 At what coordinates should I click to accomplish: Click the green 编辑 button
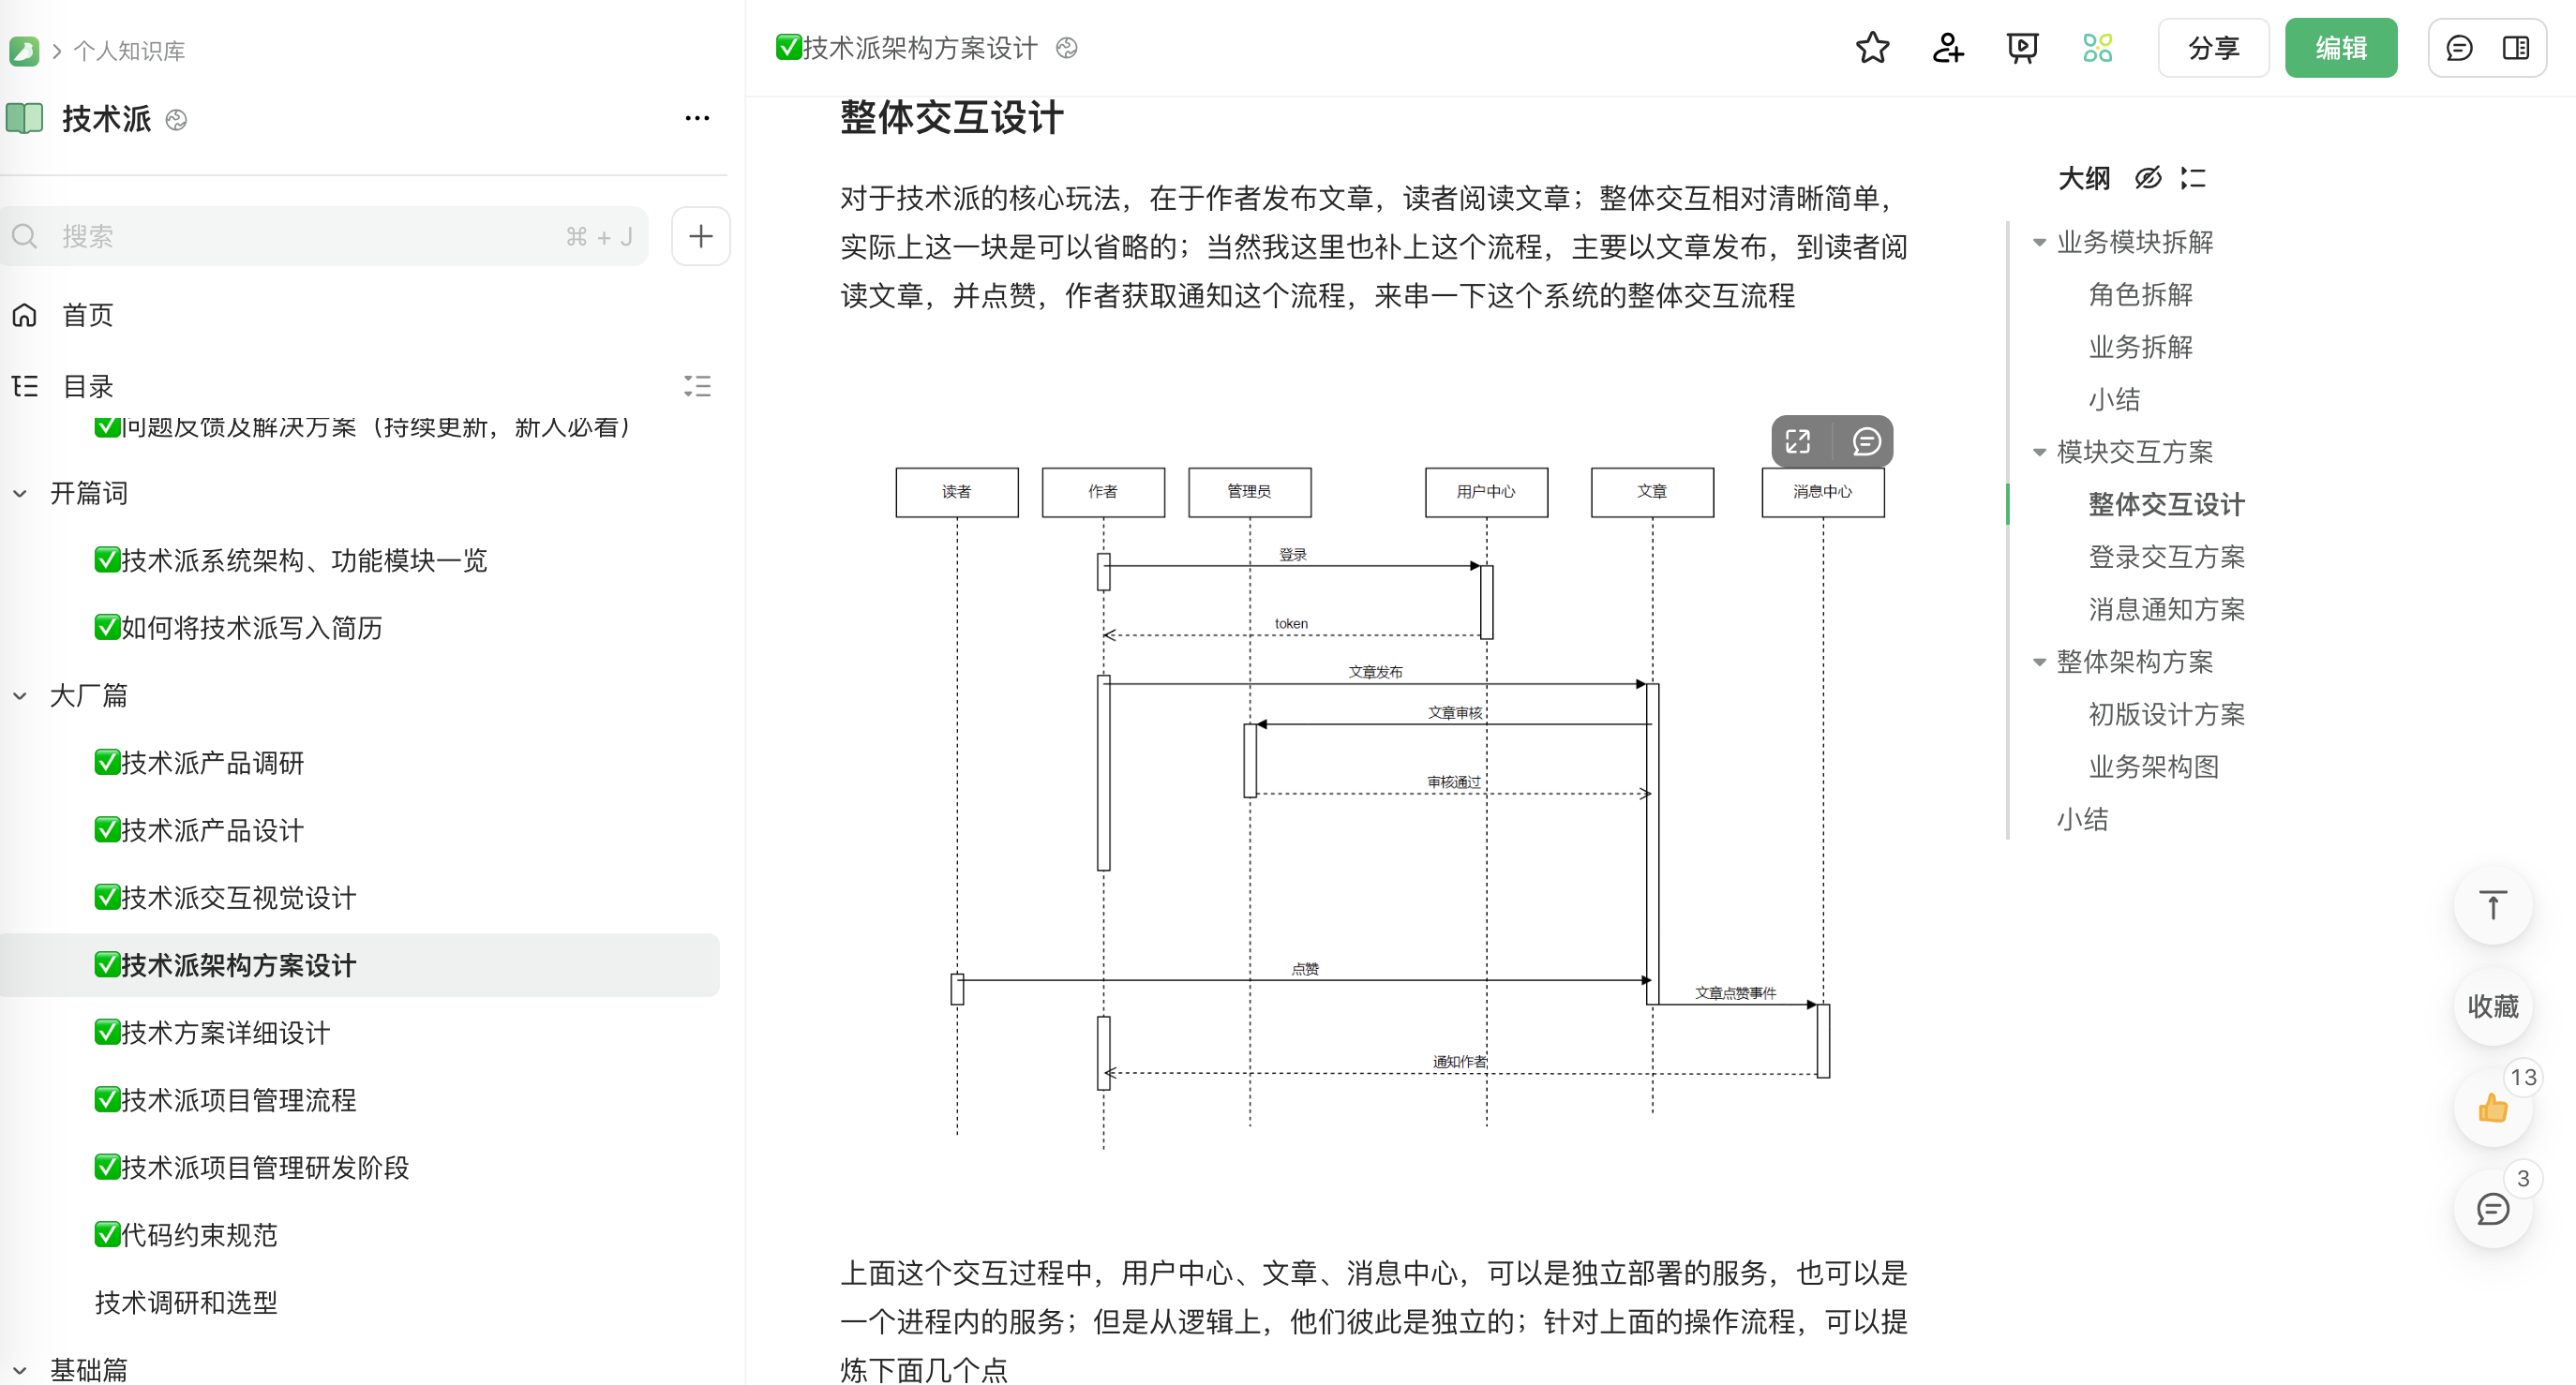(2340, 48)
